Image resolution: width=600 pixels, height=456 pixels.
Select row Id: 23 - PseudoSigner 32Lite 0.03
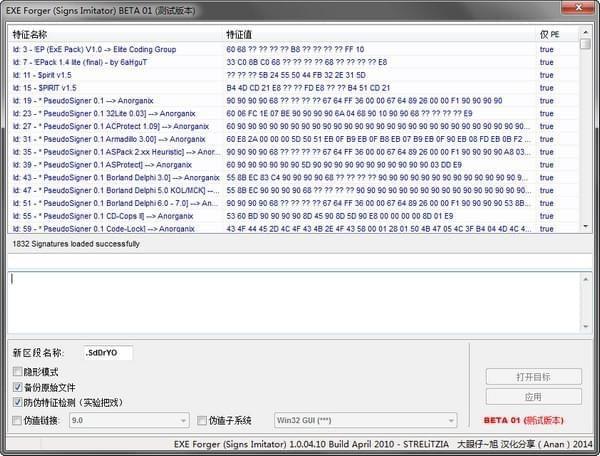pos(293,114)
